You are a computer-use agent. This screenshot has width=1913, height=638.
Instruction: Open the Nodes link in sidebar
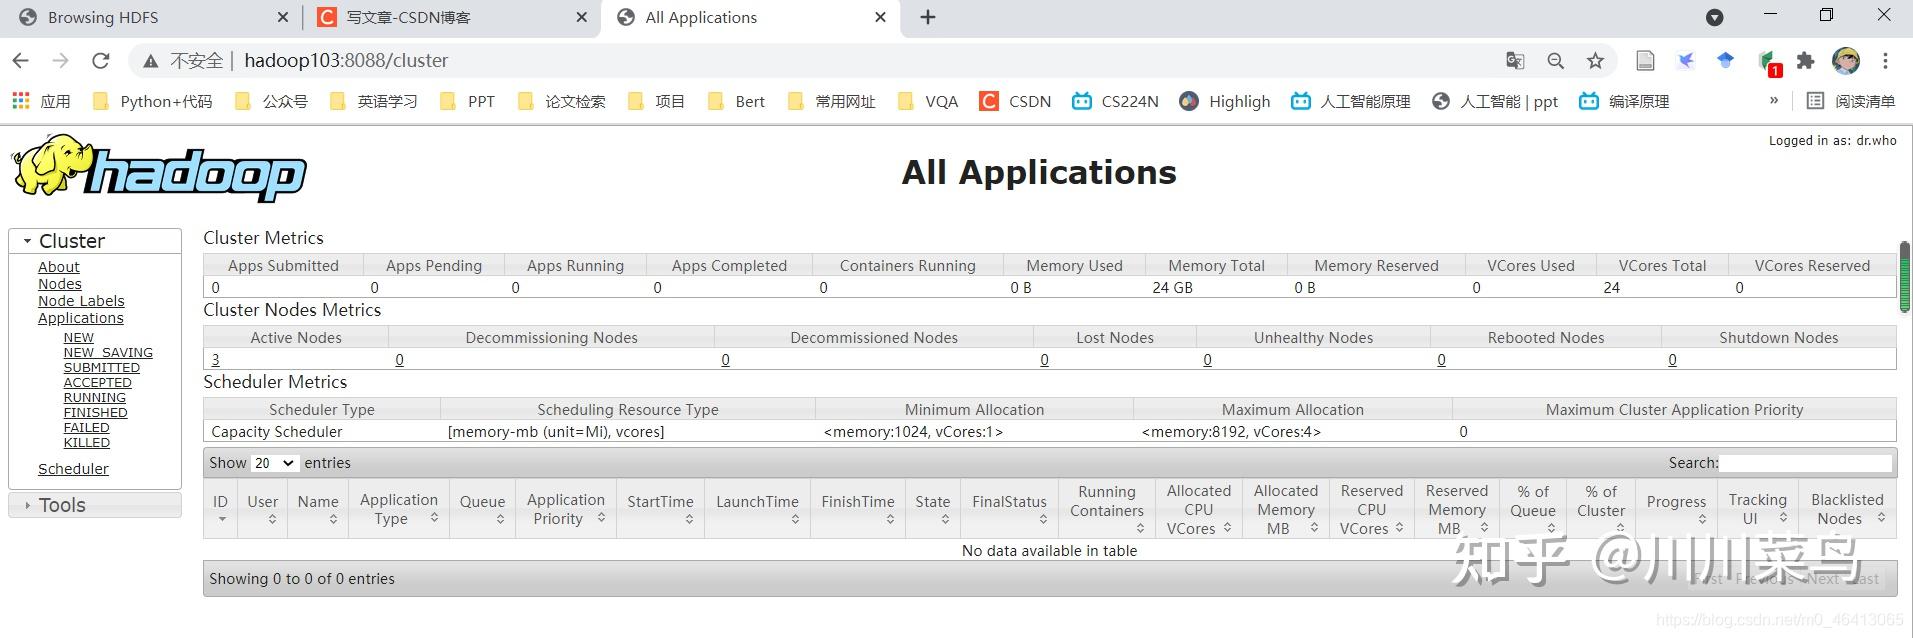click(59, 284)
